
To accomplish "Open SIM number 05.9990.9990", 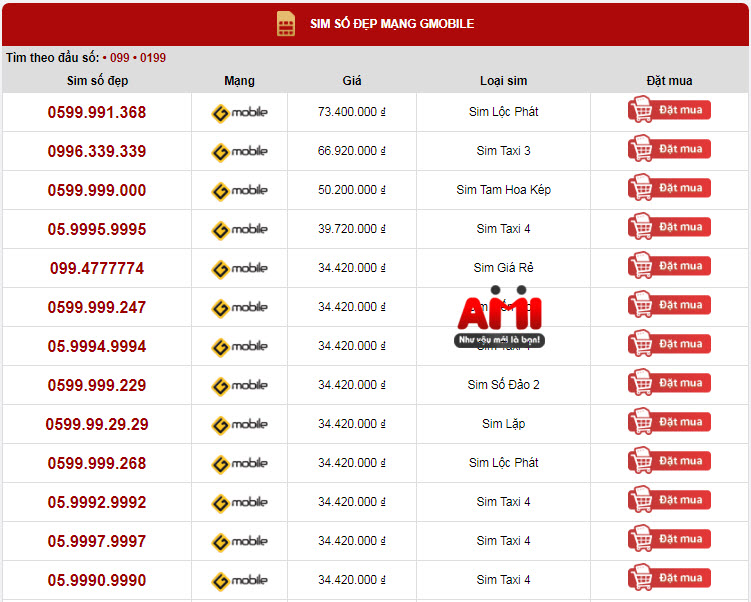I will coord(97,580).
